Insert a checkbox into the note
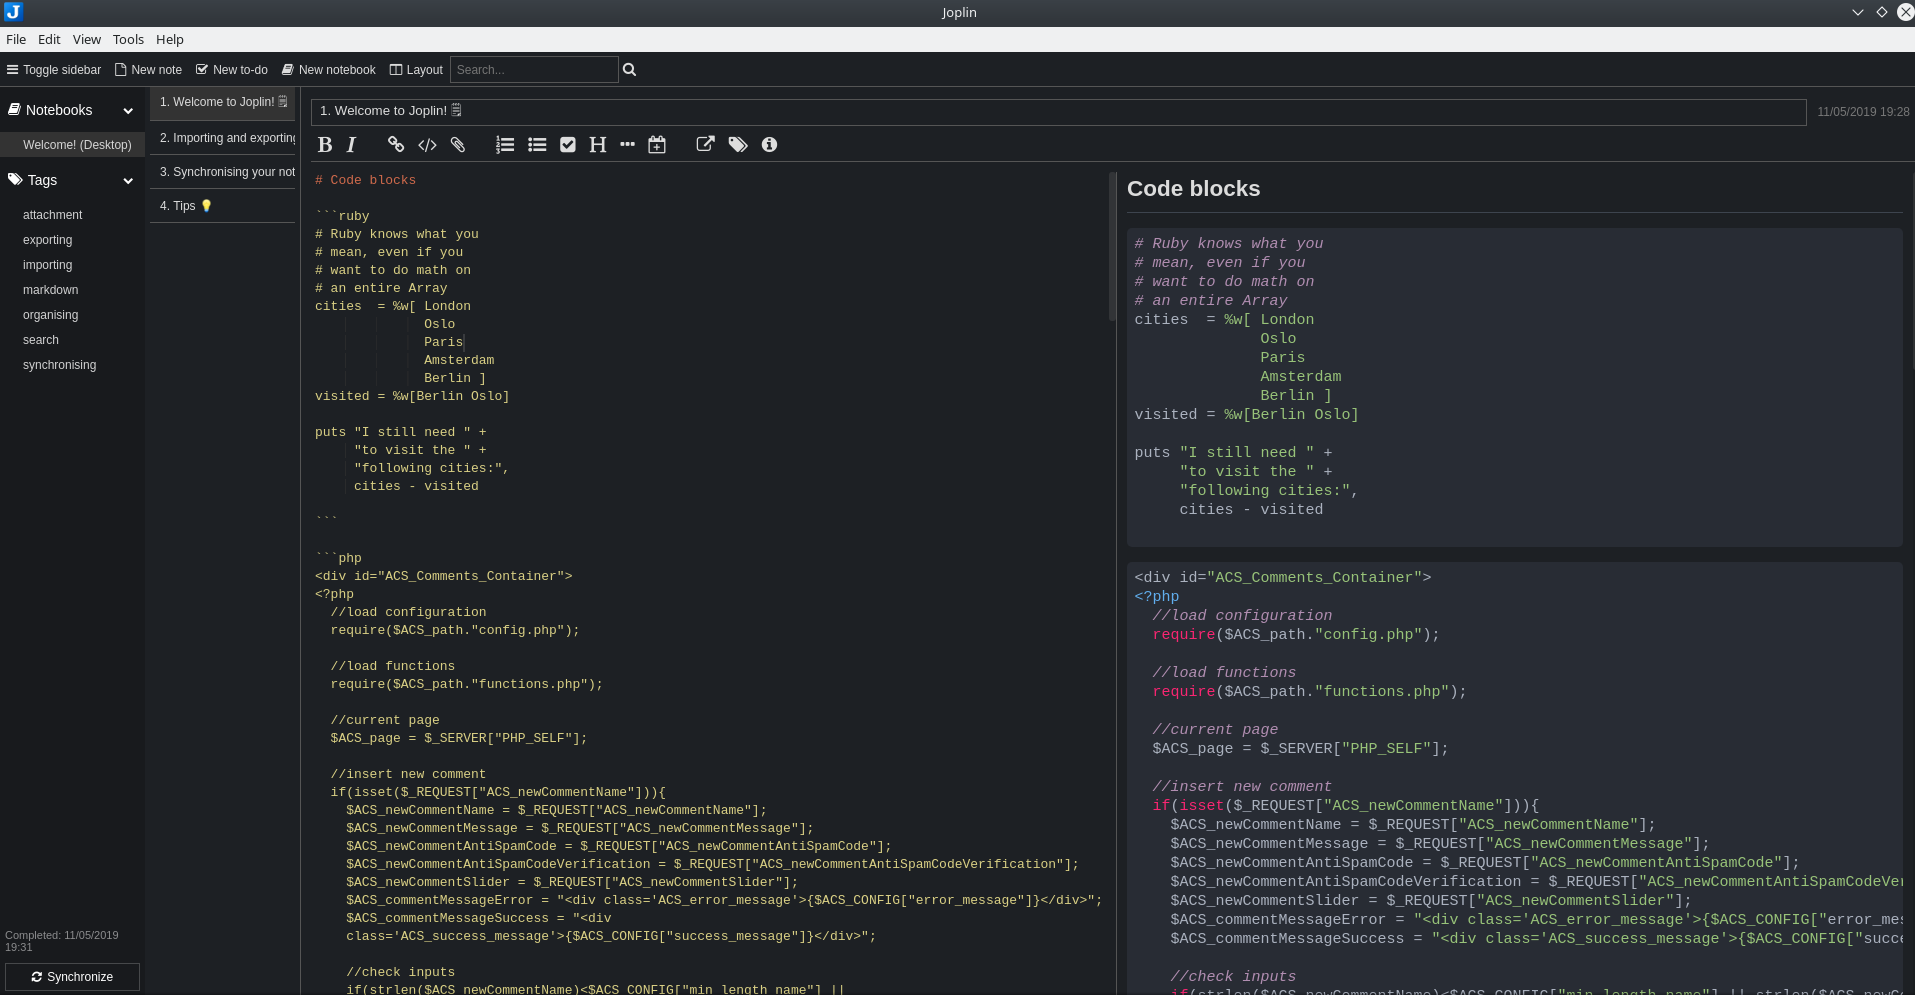The width and height of the screenshot is (1915, 995). [568, 144]
